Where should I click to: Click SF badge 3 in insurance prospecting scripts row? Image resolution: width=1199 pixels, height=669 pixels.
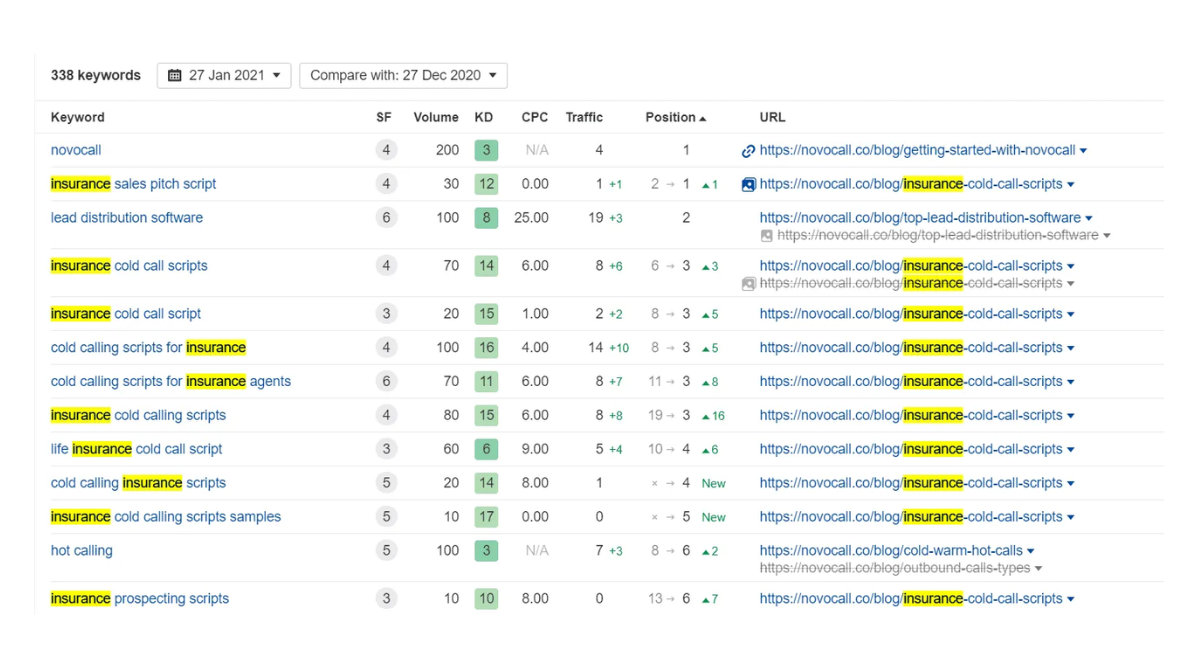click(386, 598)
